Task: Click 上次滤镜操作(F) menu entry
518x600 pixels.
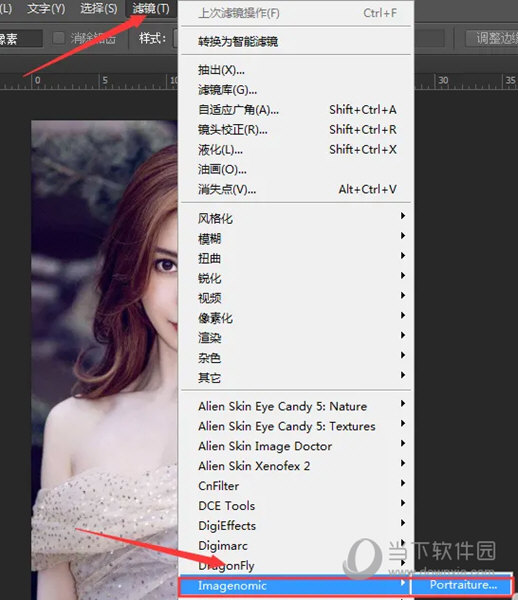Action: click(x=295, y=13)
